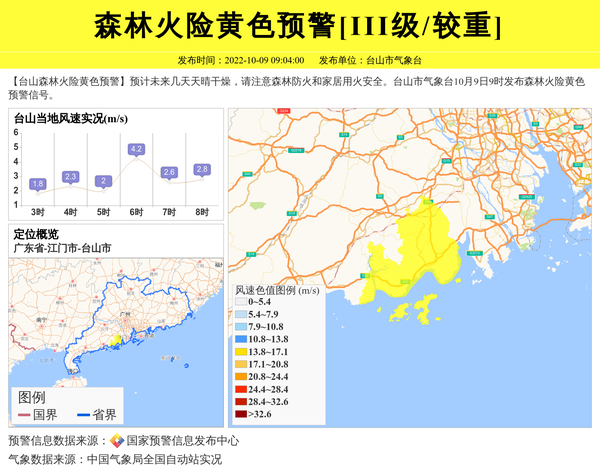Click the 2.8 data label at 8时
This screenshot has width=600, height=471.
point(202,170)
